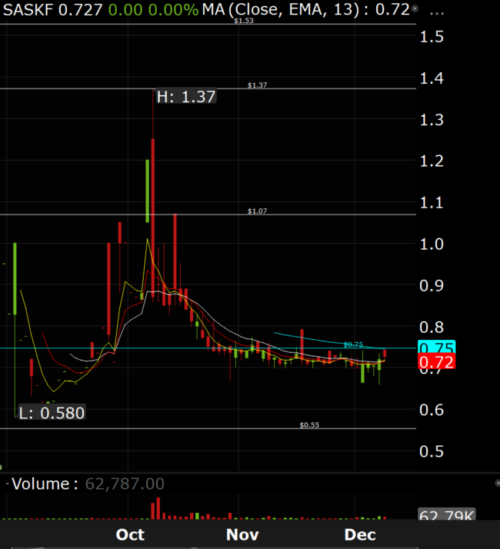Screen dimensions: 500x549
Task: Click the L: 0.580 low marker
Action: pyautogui.click(x=51, y=413)
